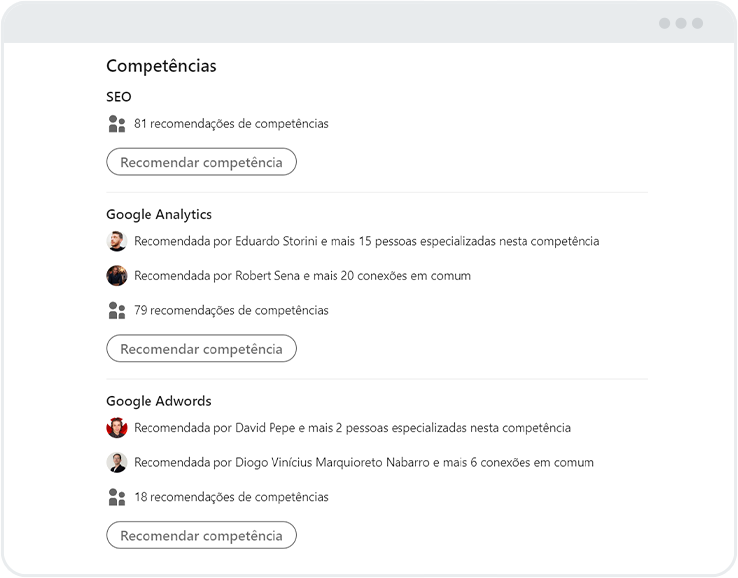Image resolution: width=738 pixels, height=578 pixels.
Task: View the 81 recomendações de competências list
Action: pyautogui.click(x=231, y=124)
